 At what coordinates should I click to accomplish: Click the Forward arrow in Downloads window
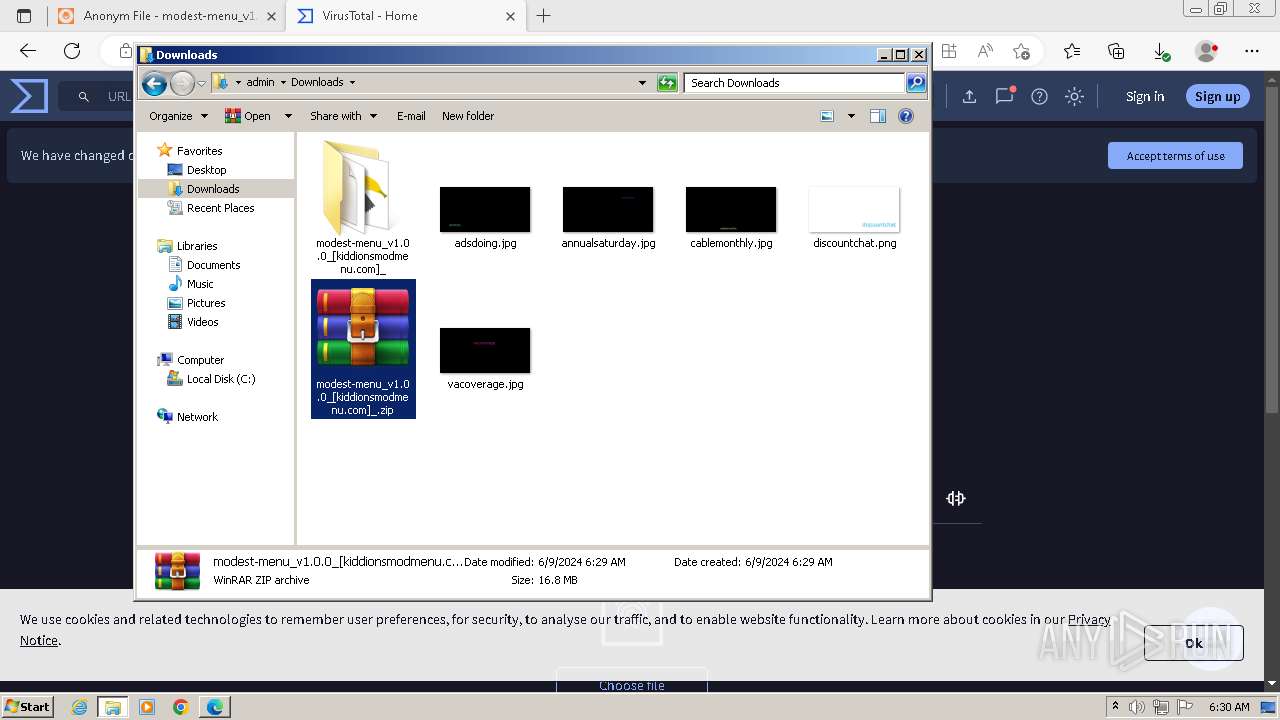coord(182,83)
